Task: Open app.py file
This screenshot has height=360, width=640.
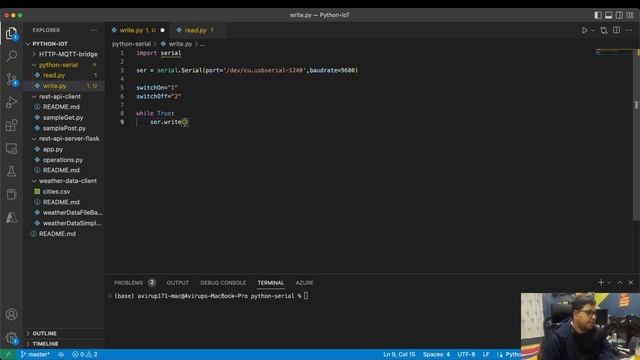Action: coord(64,149)
